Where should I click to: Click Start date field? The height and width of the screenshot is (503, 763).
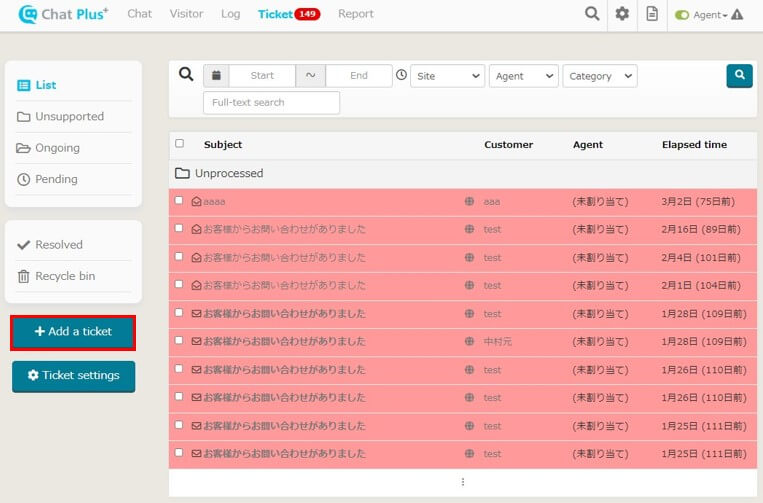262,75
